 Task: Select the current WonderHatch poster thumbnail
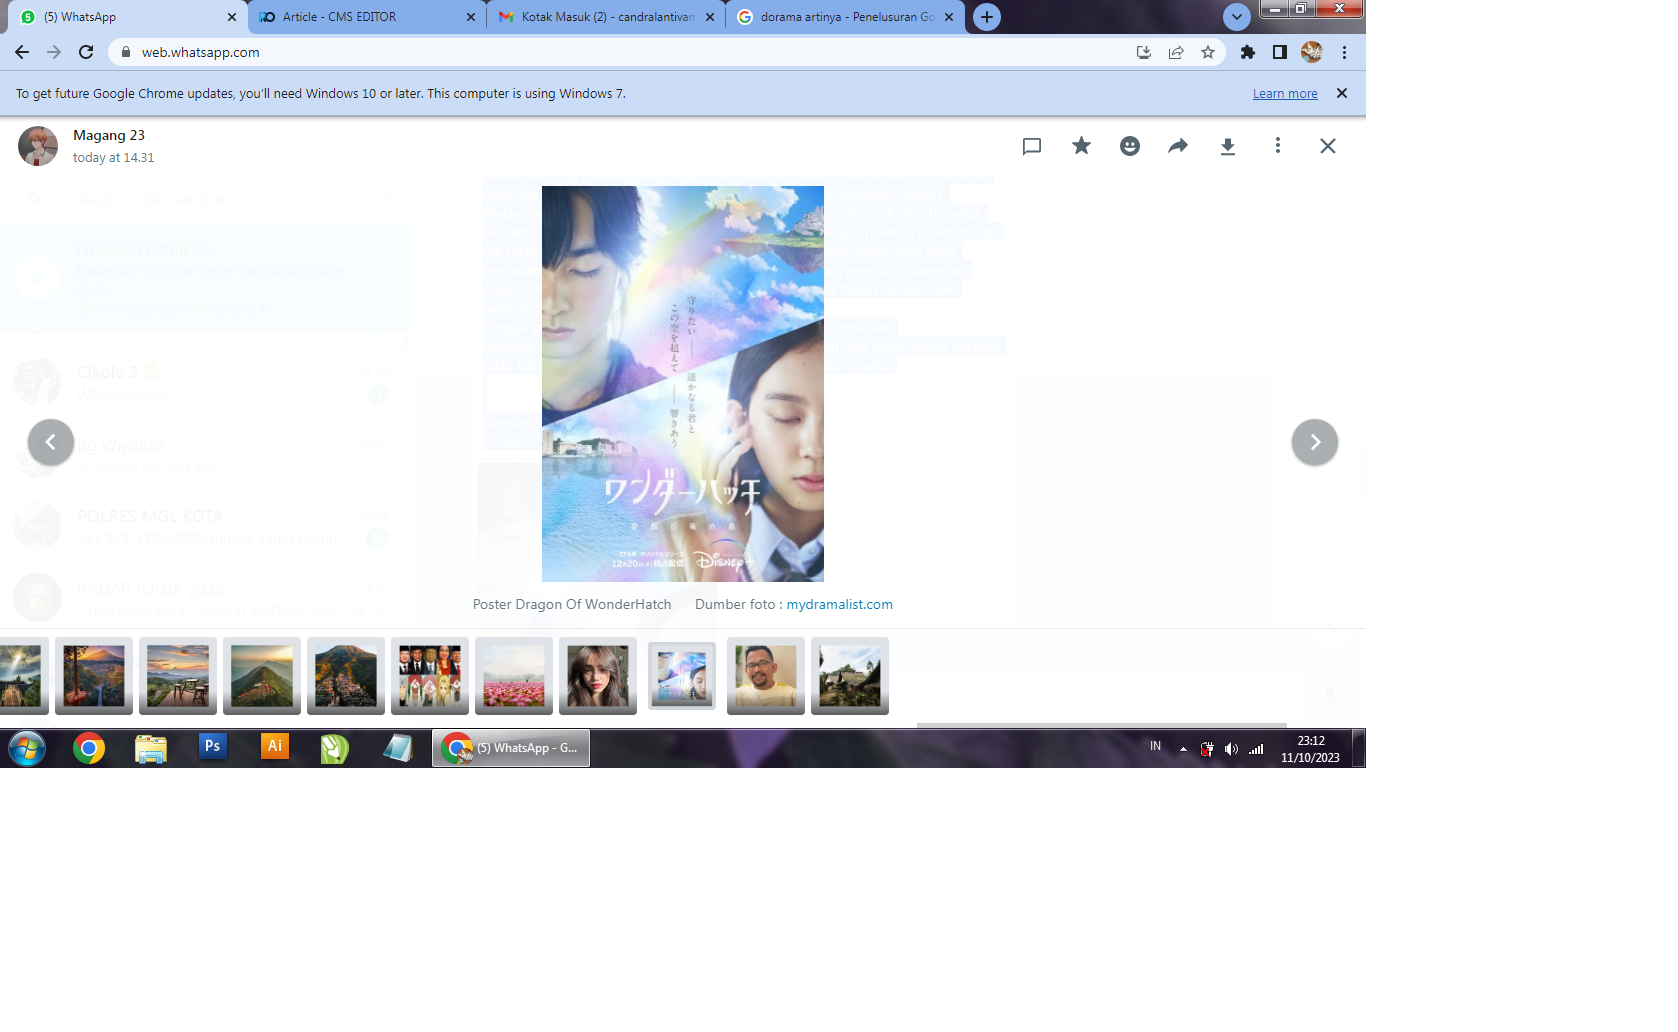pos(682,676)
